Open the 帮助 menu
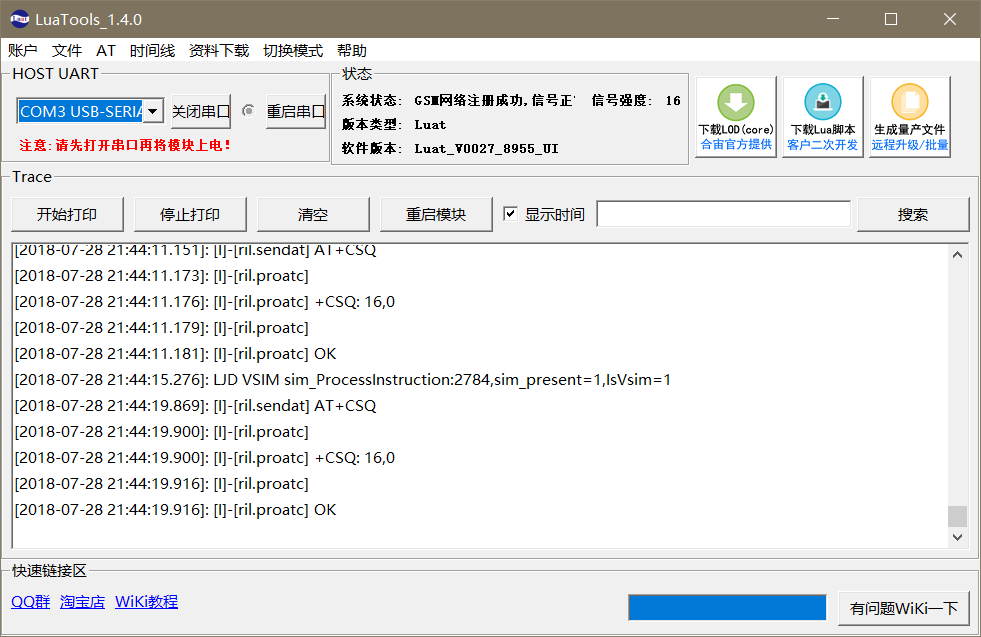 coord(352,51)
